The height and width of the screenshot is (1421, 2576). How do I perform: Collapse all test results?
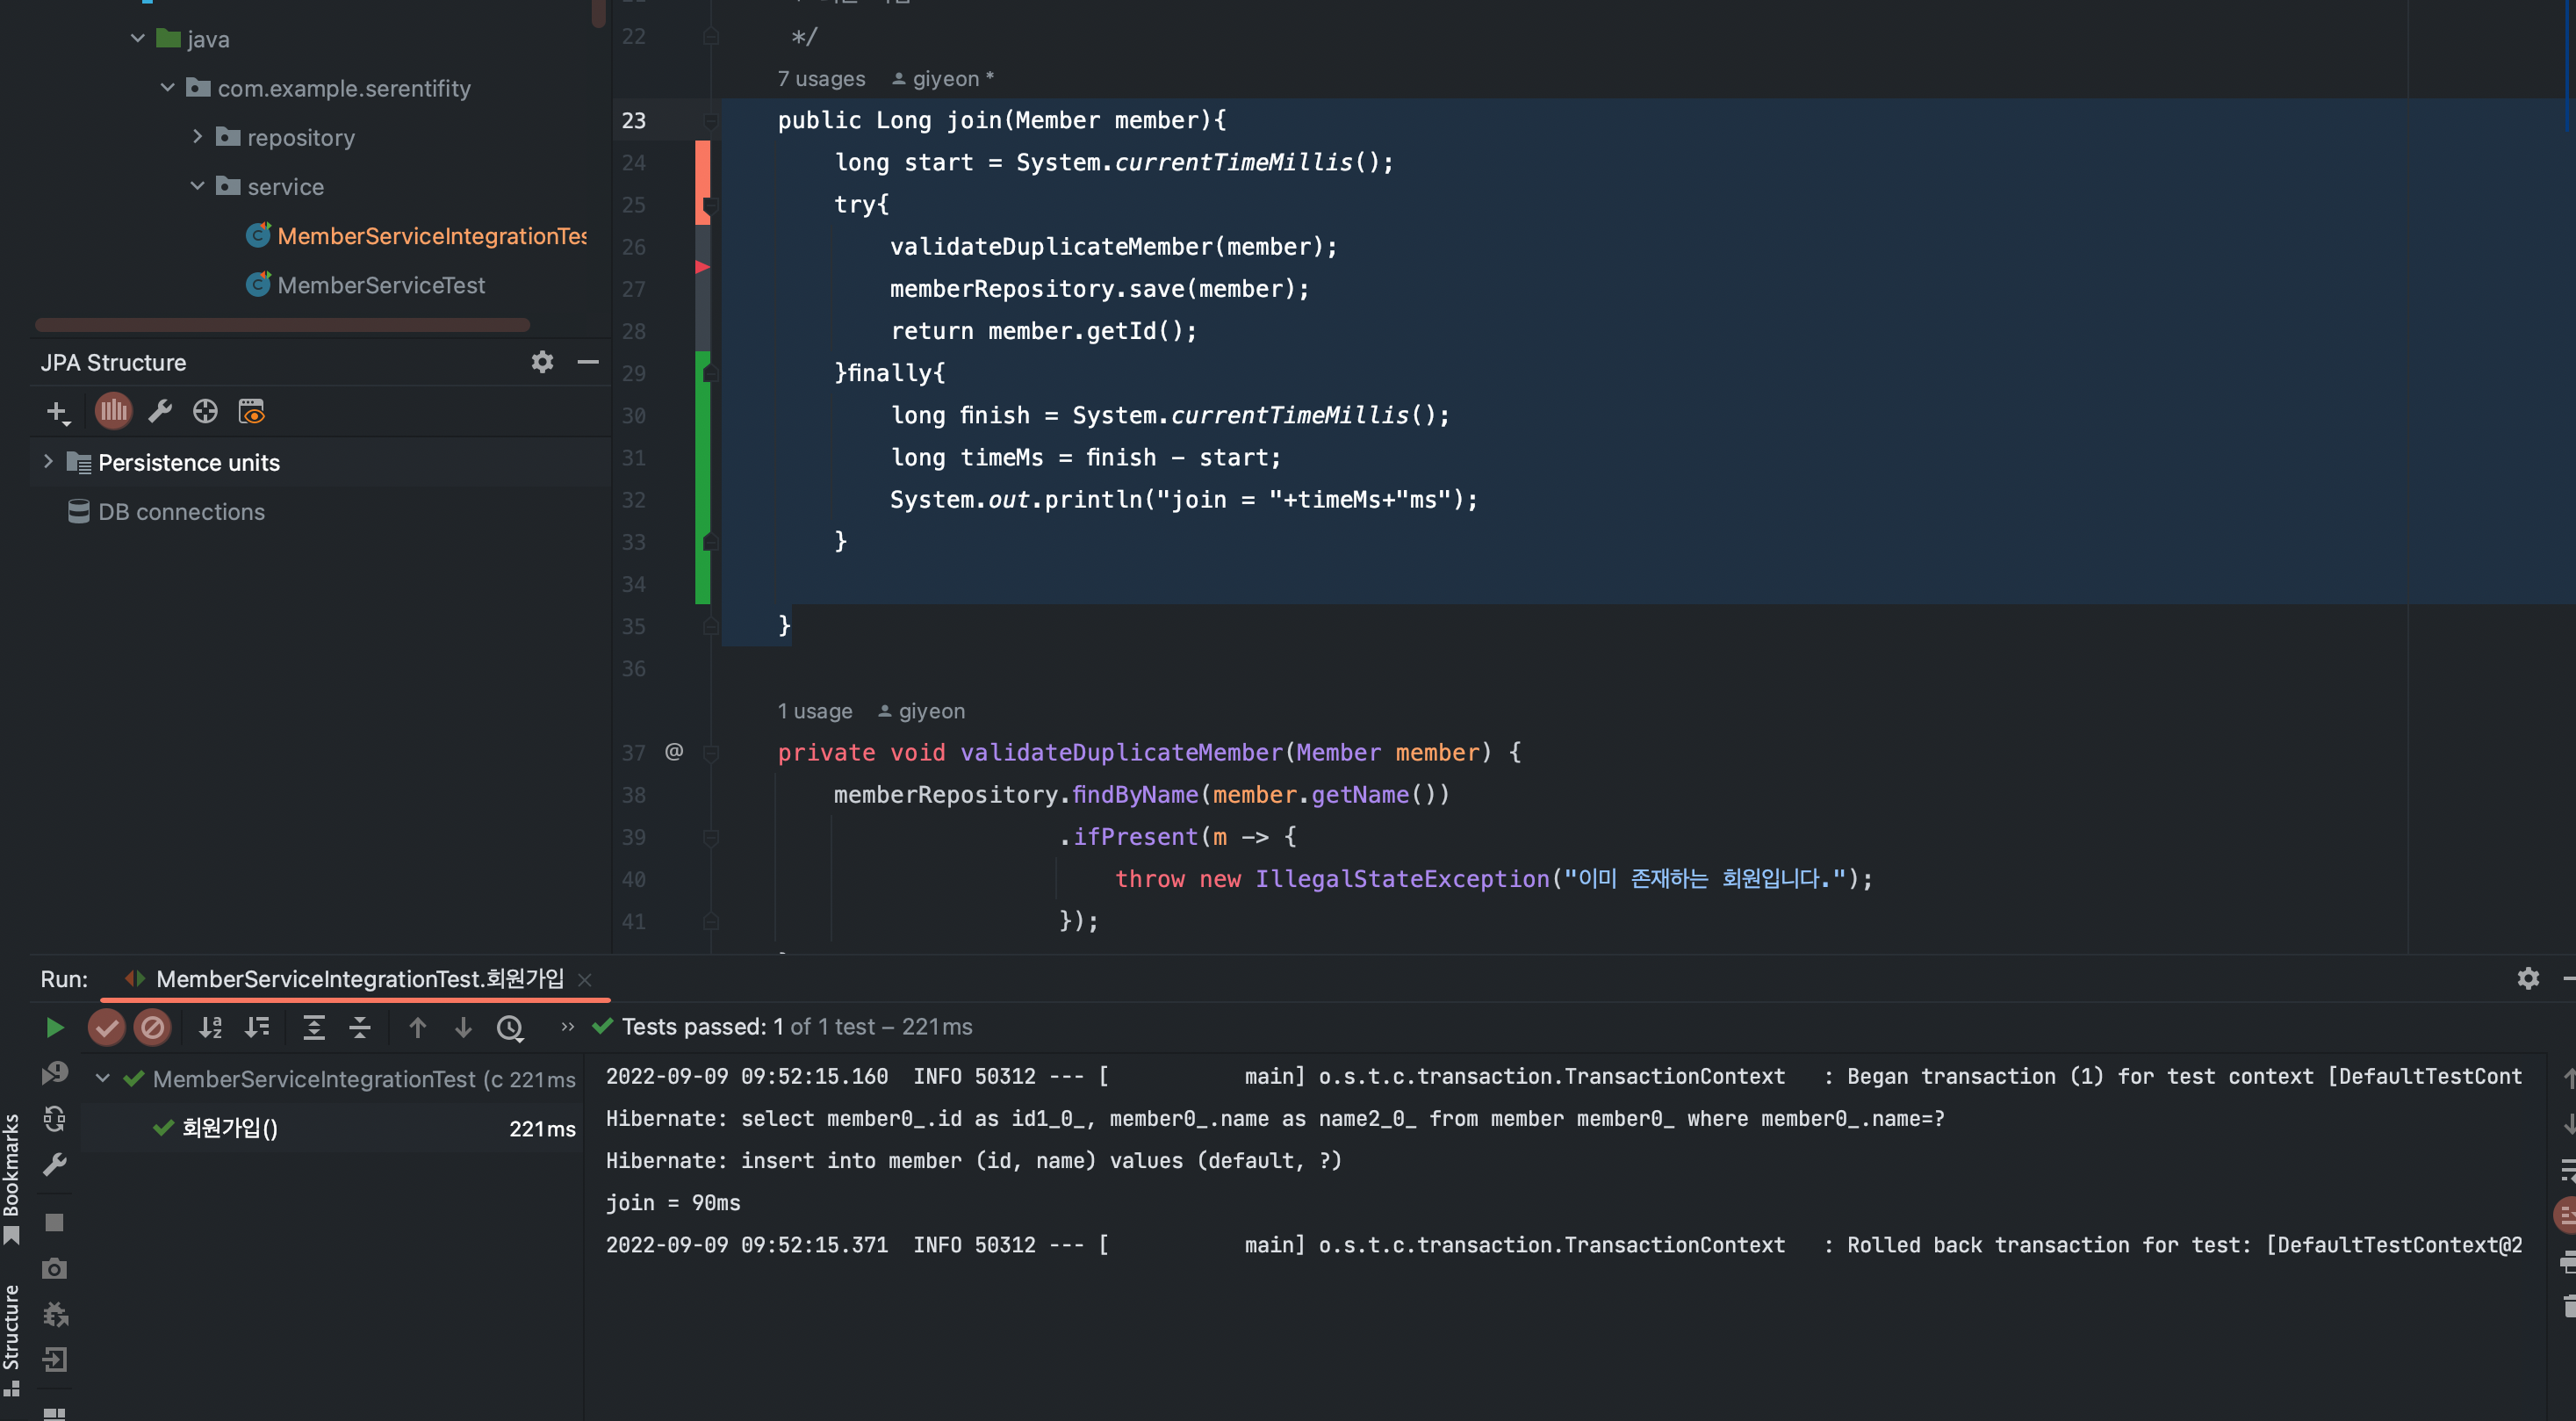tap(360, 1027)
